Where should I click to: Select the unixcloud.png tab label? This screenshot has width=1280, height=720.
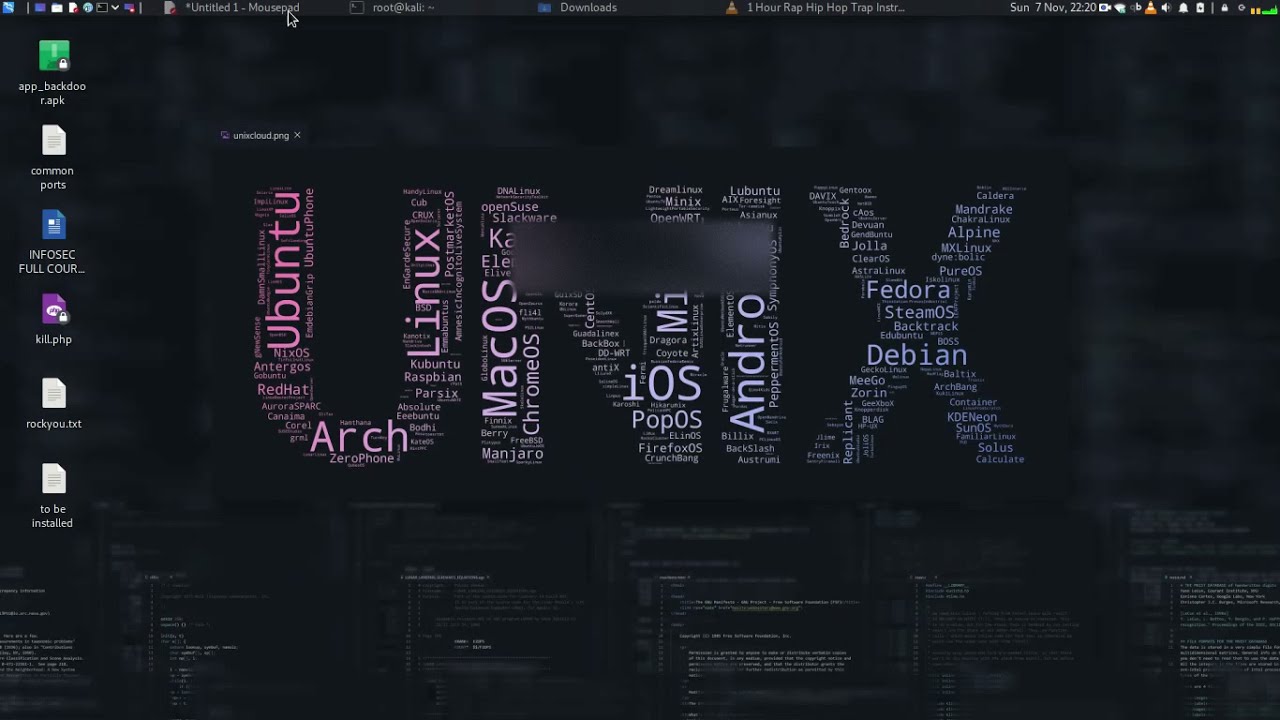tap(261, 135)
